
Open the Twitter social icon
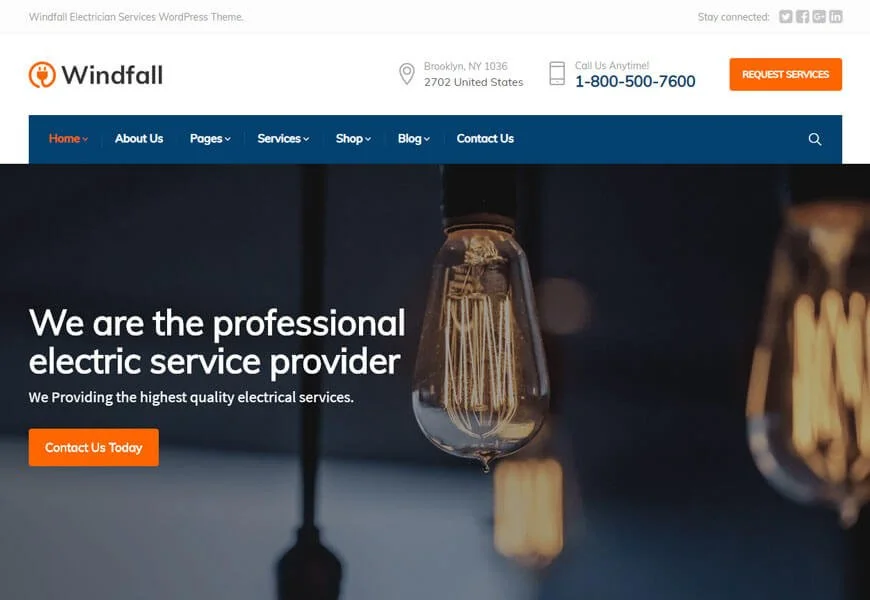pos(786,17)
